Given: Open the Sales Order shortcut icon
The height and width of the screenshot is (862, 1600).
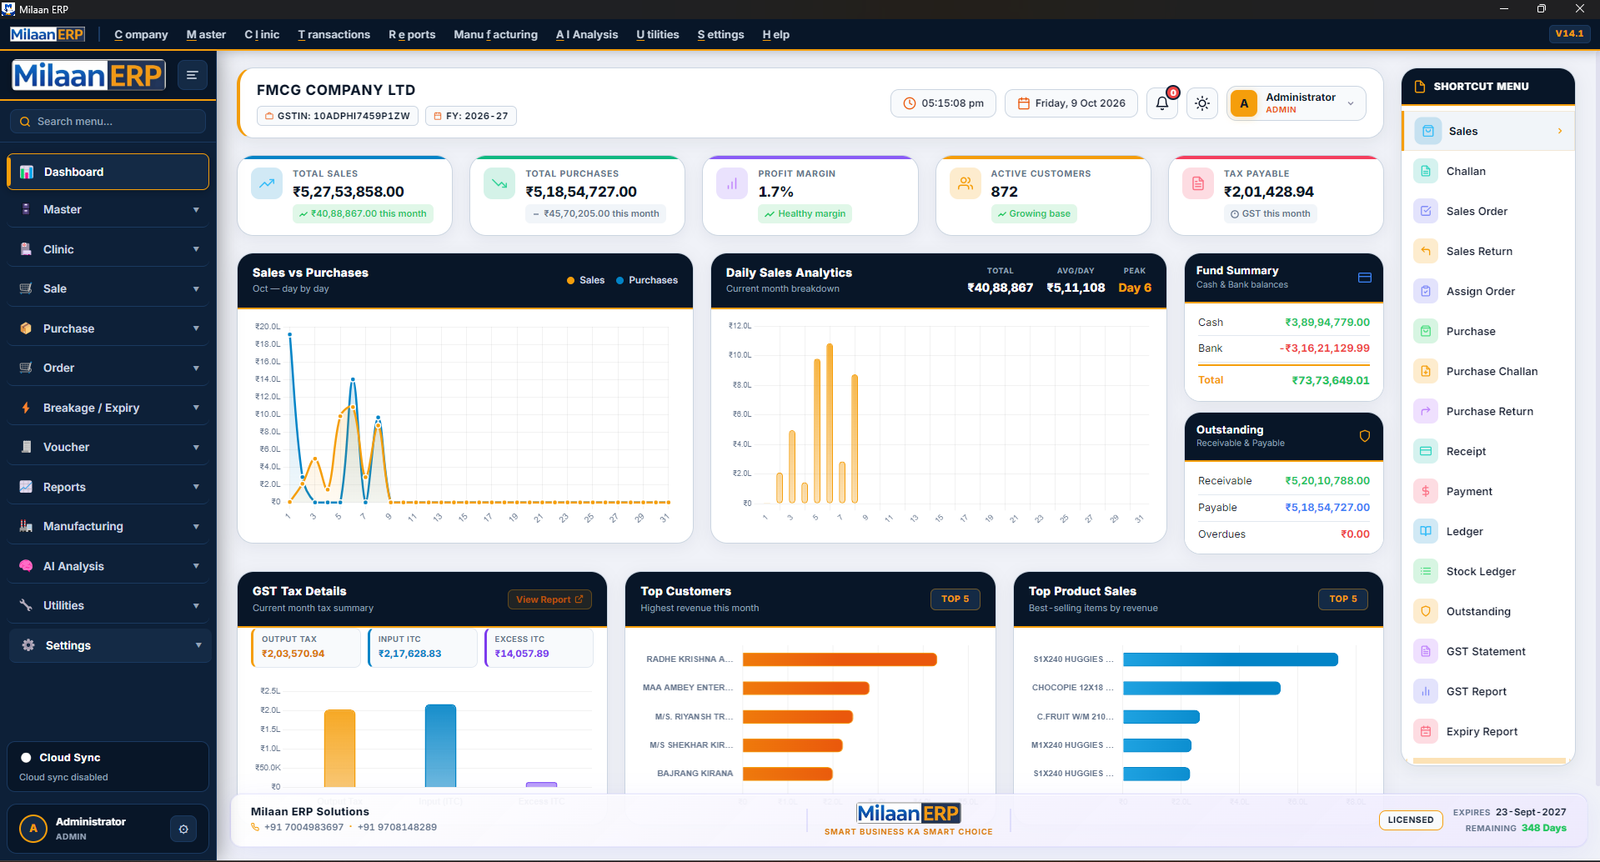Looking at the screenshot, I should click(1426, 211).
